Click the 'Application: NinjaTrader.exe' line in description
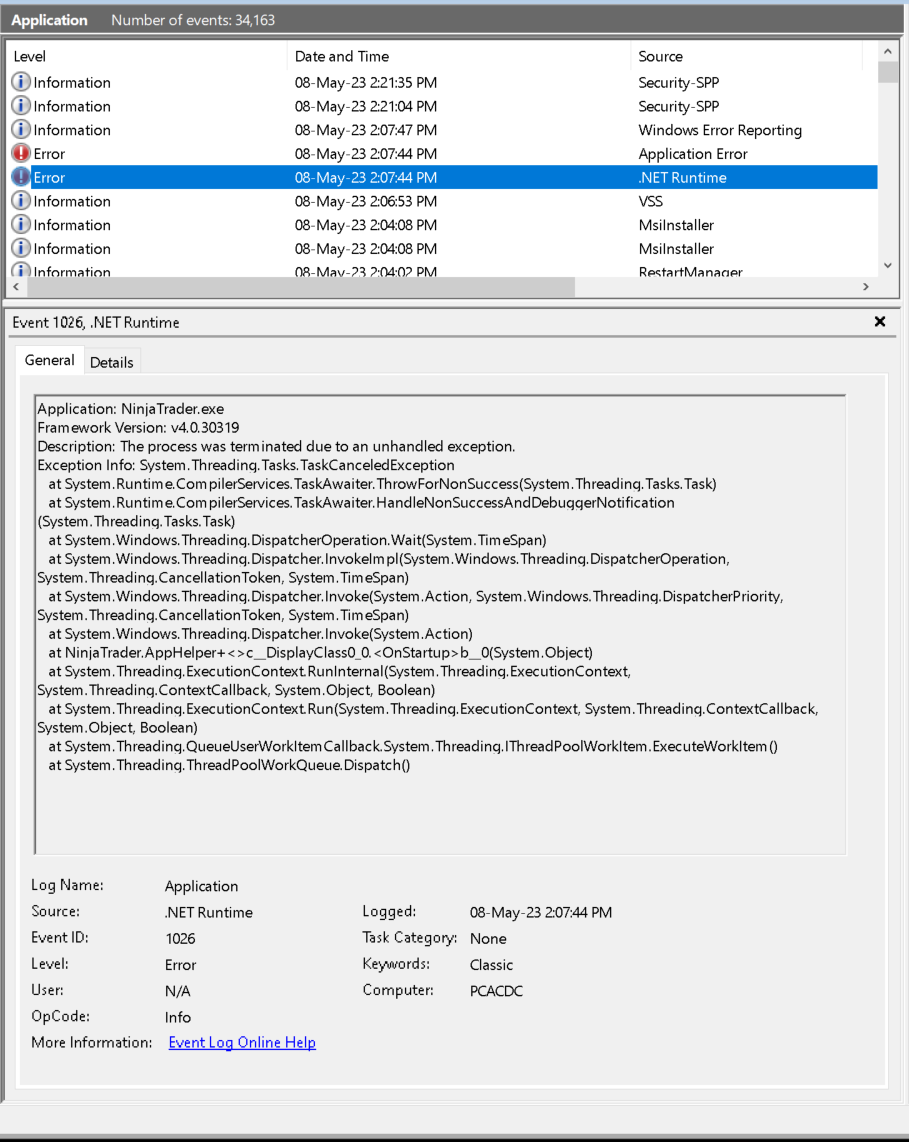Viewport: 909px width, 1142px height. pyautogui.click(x=131, y=409)
